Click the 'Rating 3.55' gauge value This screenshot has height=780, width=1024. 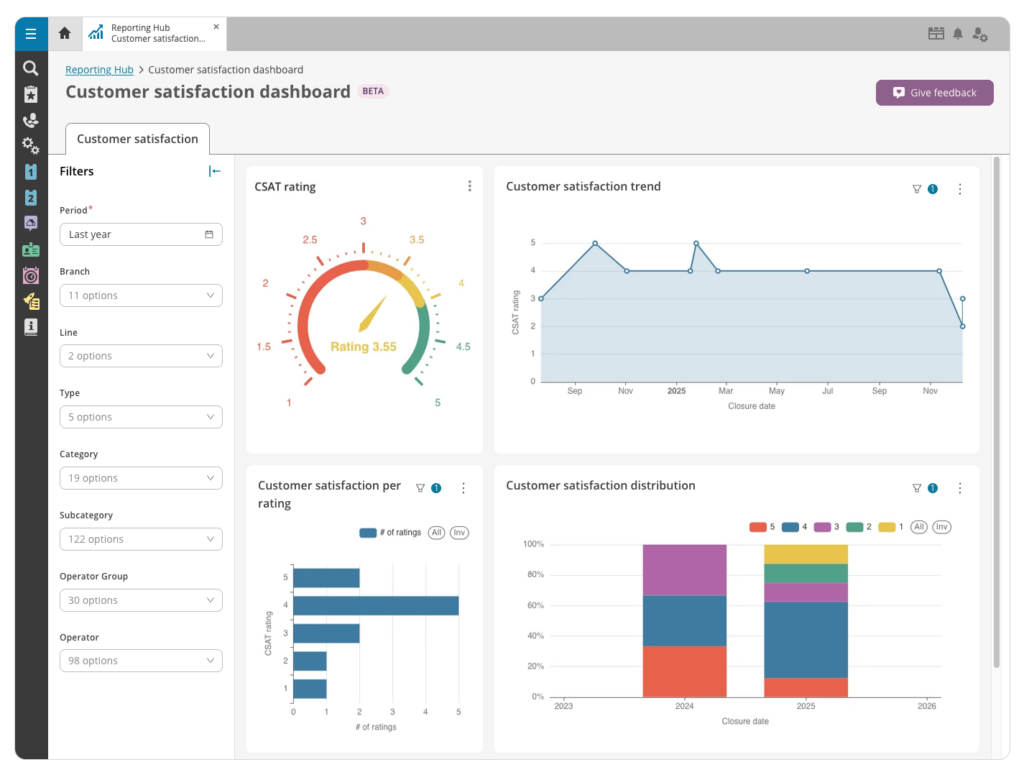point(363,347)
